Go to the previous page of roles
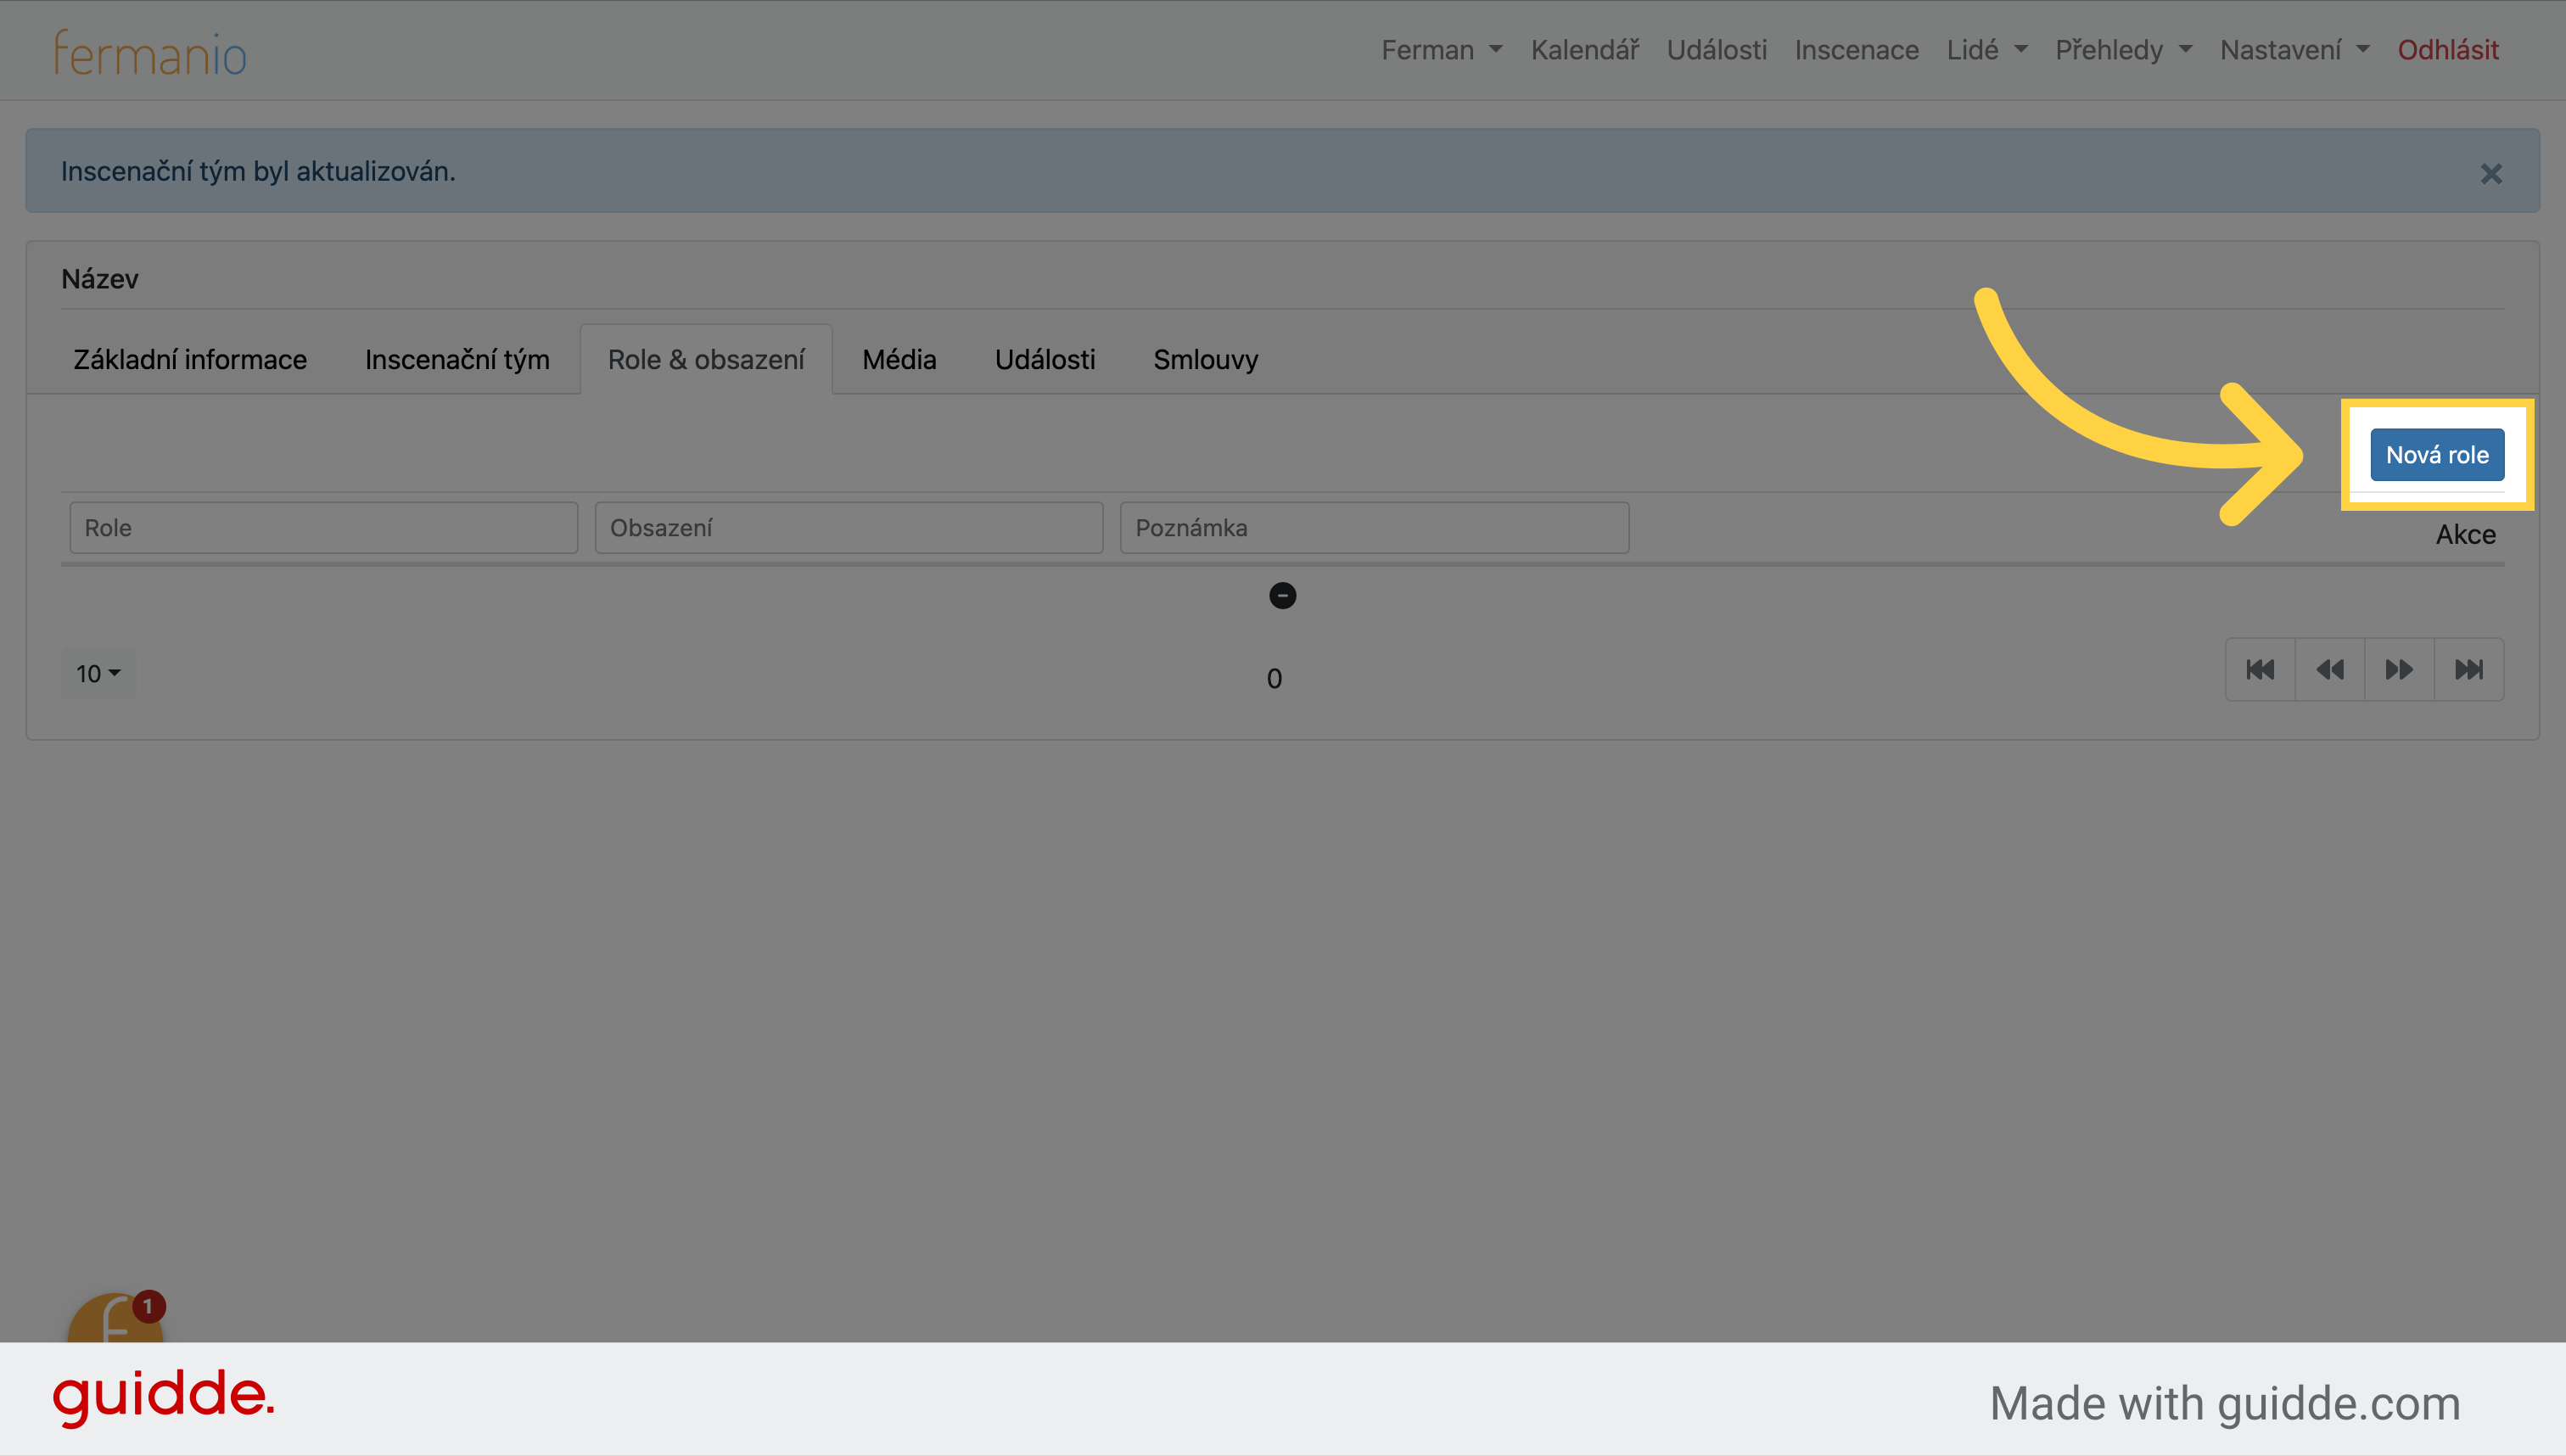Viewport: 2566px width, 1456px height. [x=2329, y=669]
